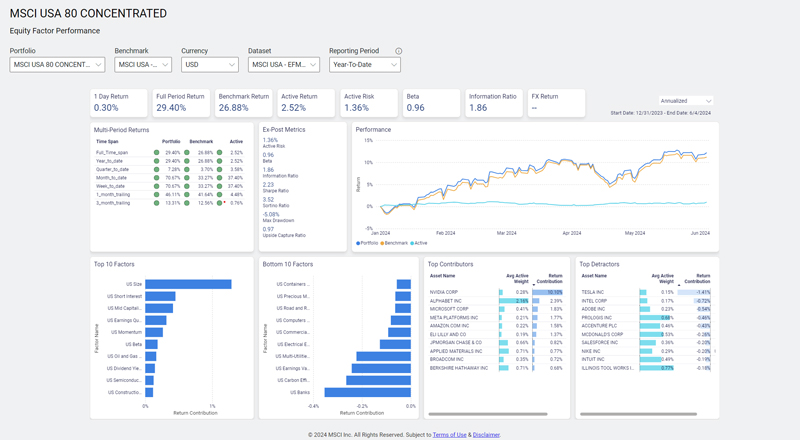Open the Currency USD dropdown
Image resolution: width=800 pixels, height=440 pixels.
tap(210, 65)
